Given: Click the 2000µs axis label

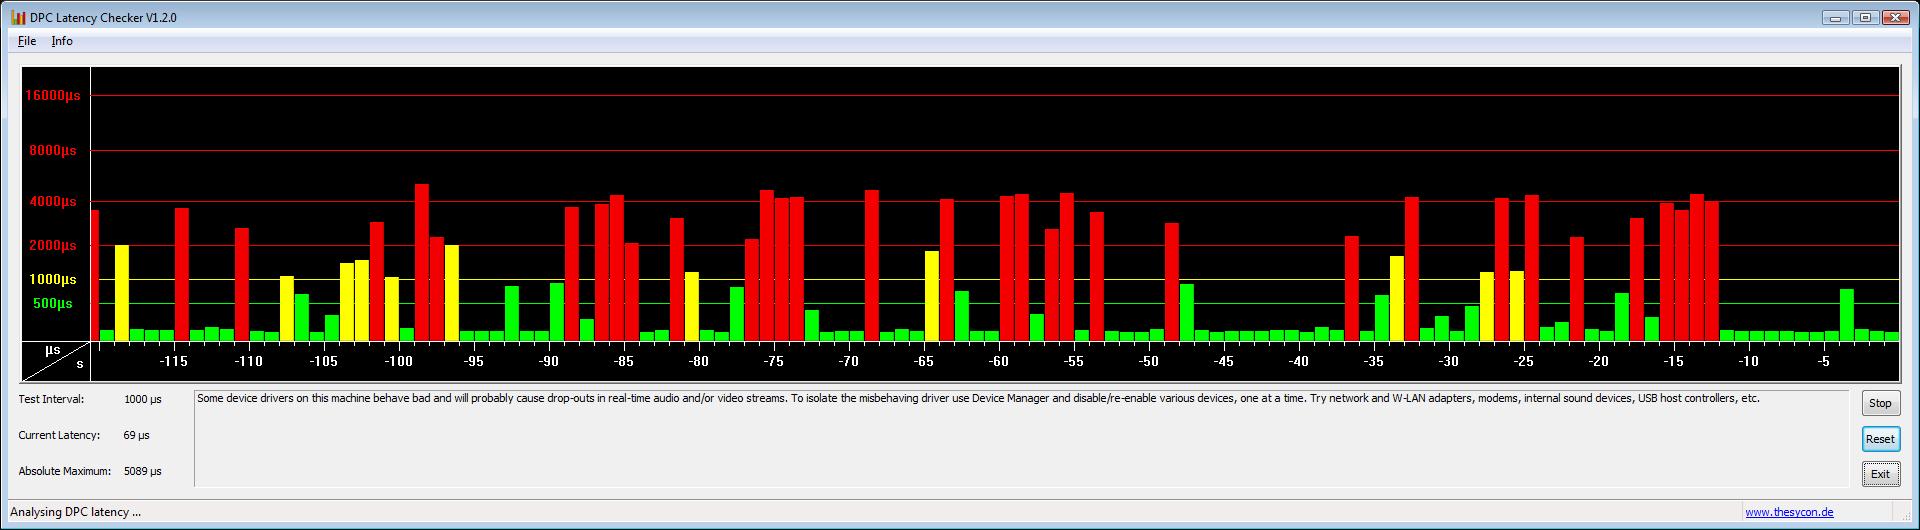Looking at the screenshot, I should (x=55, y=245).
